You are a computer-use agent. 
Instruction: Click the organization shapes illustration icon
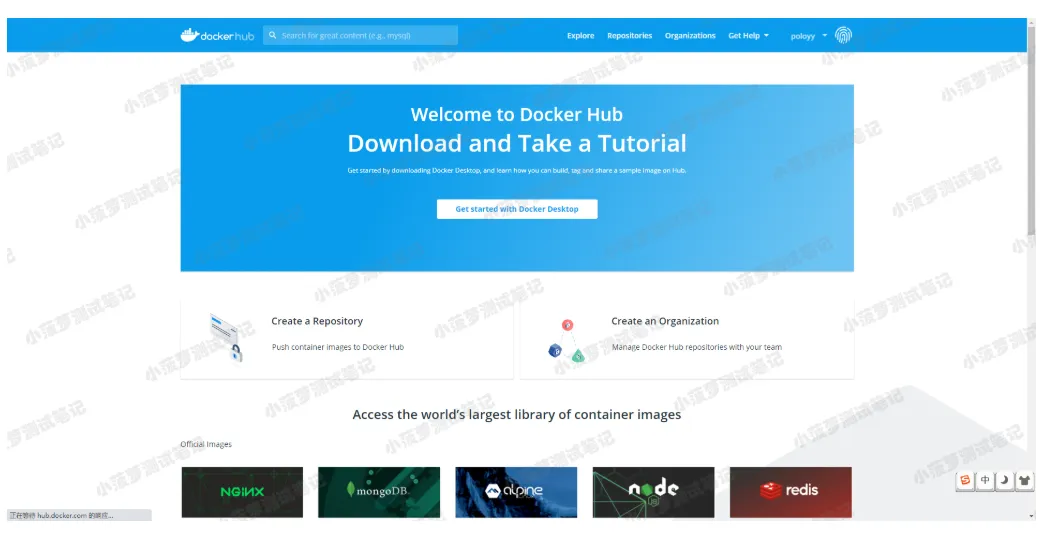click(x=567, y=341)
